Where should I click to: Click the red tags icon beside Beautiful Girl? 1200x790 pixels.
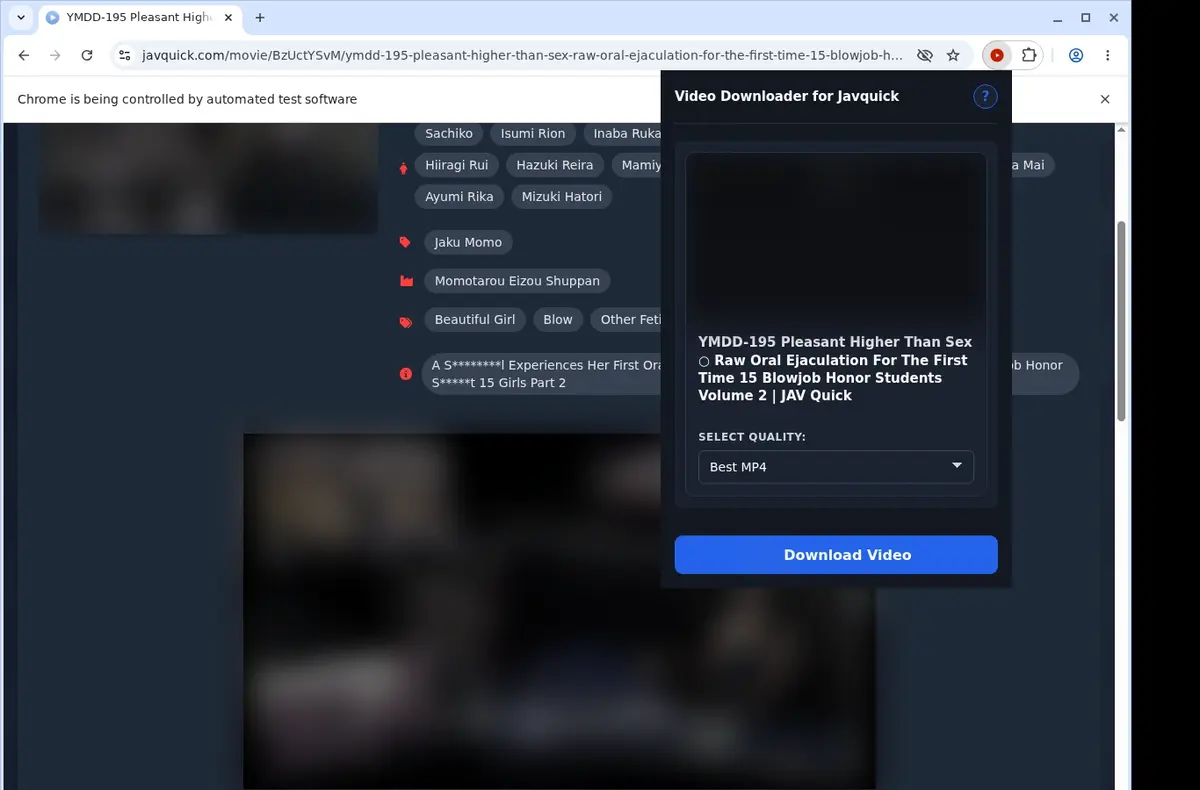[406, 322]
